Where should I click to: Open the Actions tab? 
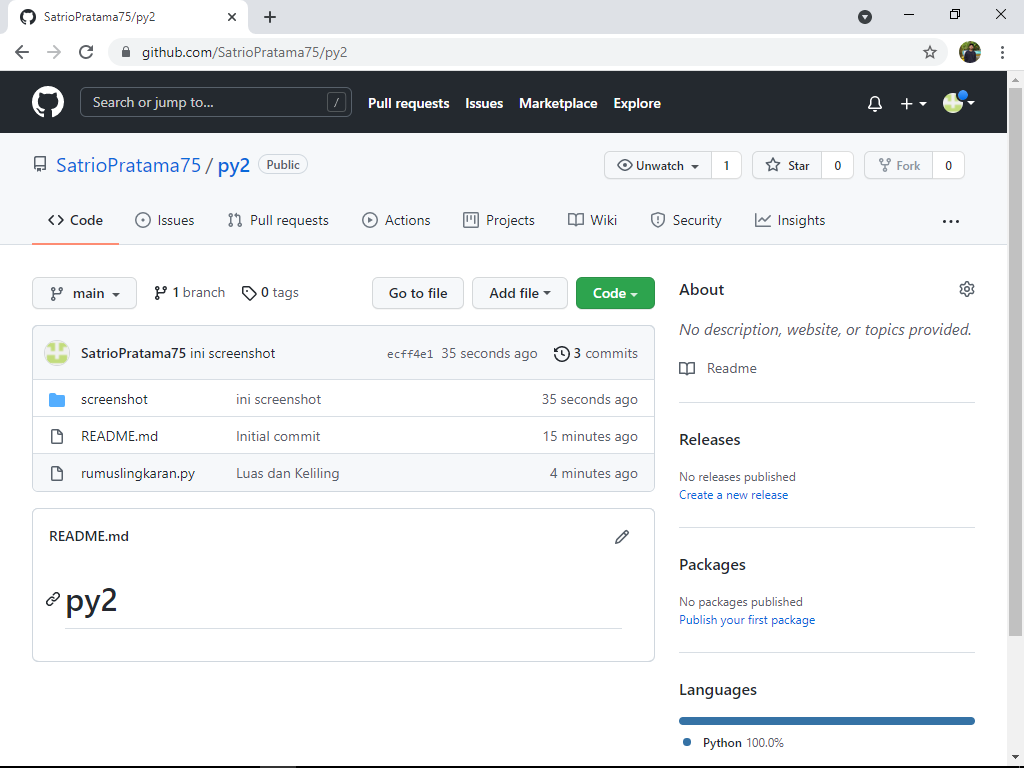[396, 221]
